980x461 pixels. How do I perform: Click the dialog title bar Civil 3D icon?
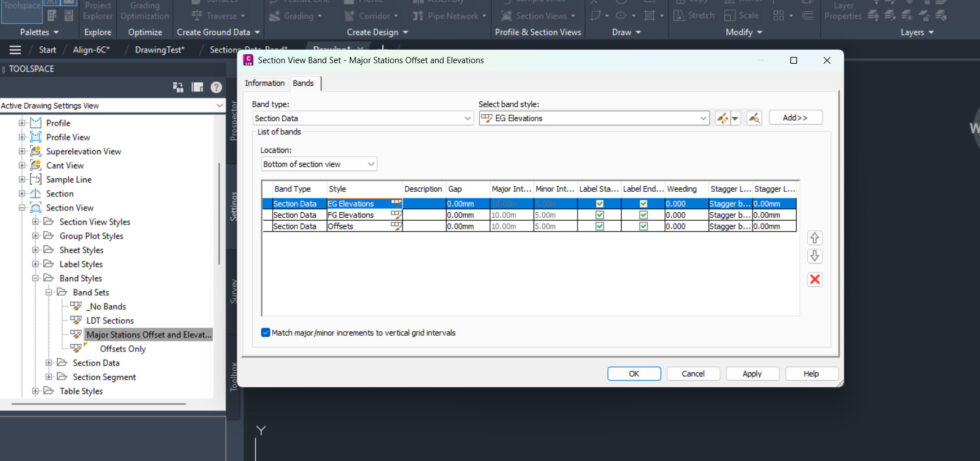(248, 60)
